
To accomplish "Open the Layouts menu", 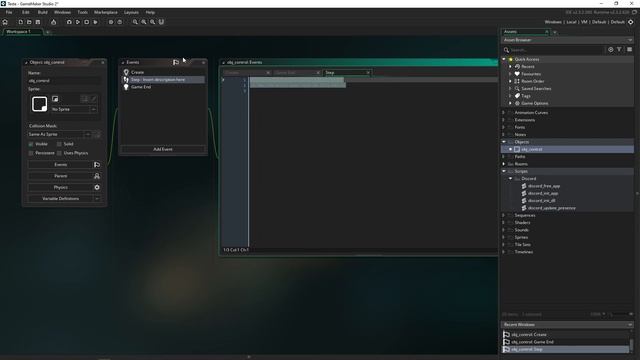I will 131,12.
